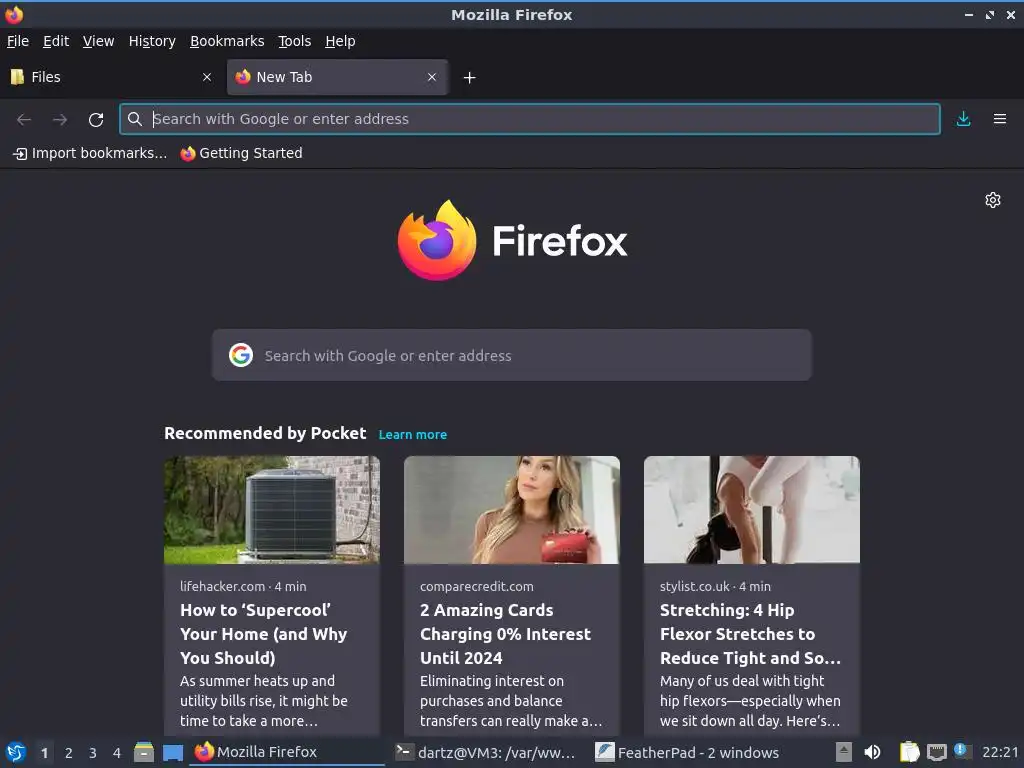Minimize the Firefox window

click(x=968, y=14)
